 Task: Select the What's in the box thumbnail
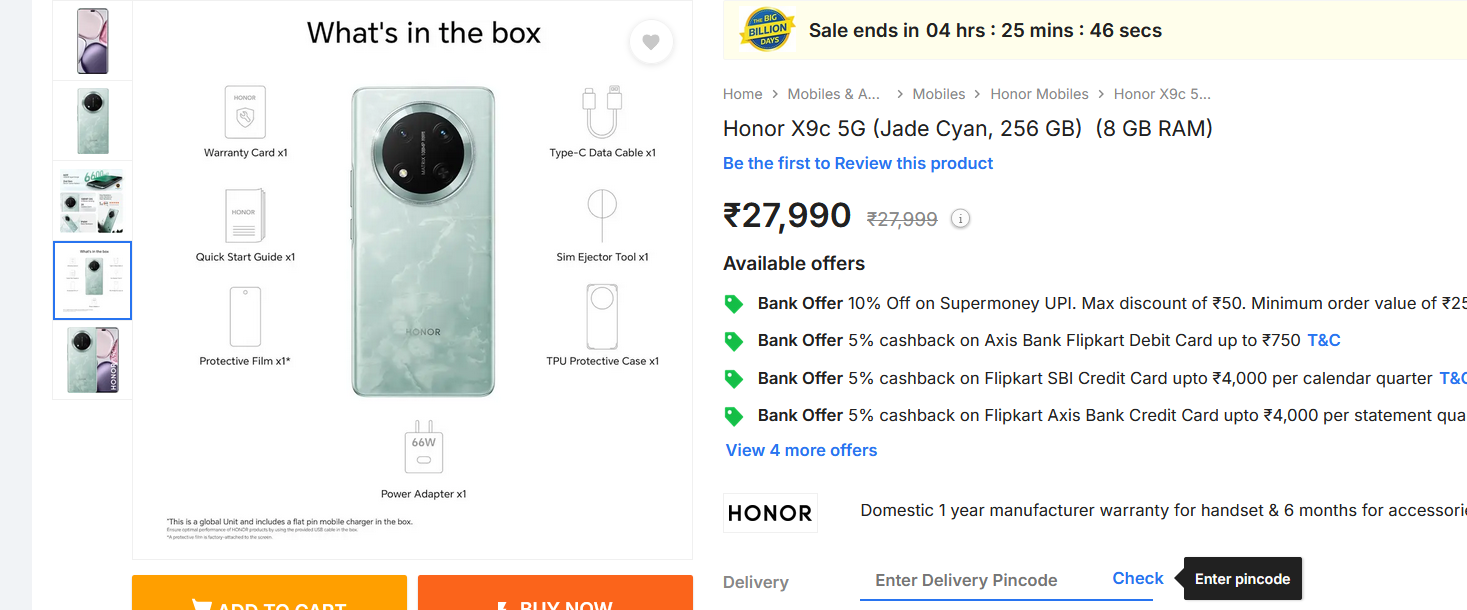pyautogui.click(x=92, y=280)
